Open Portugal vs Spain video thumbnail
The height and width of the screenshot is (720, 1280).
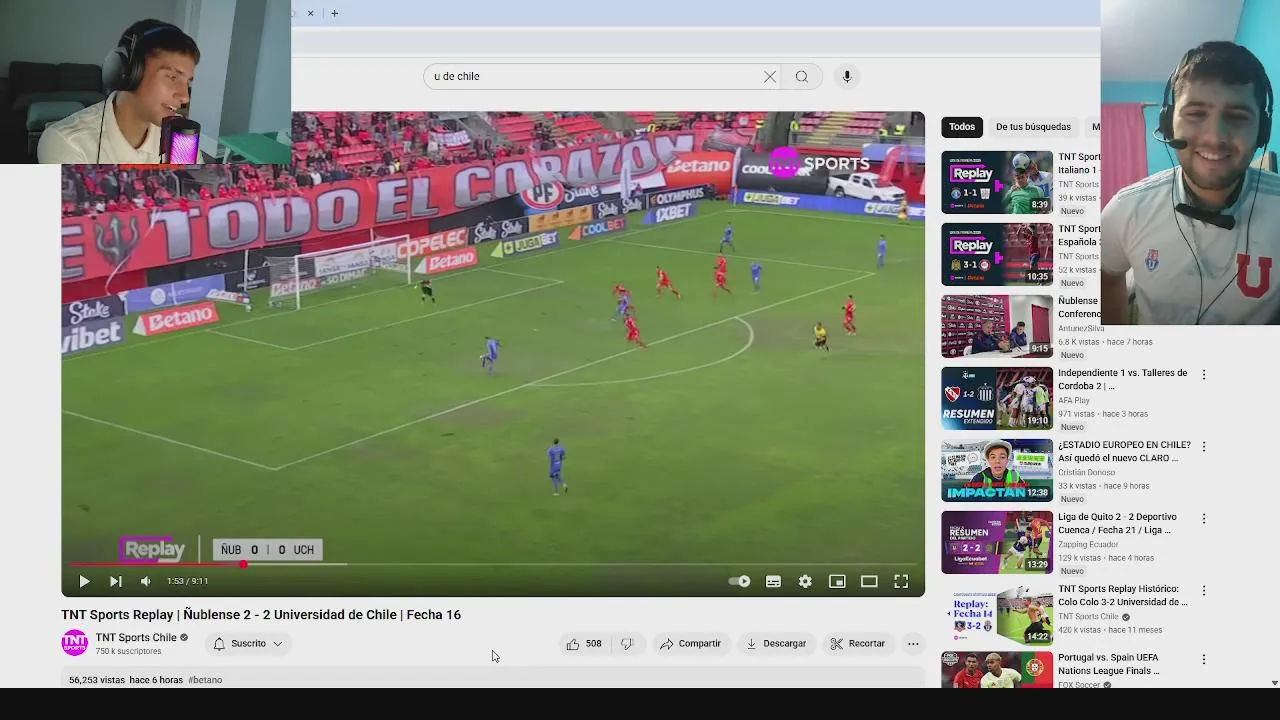coord(997,670)
